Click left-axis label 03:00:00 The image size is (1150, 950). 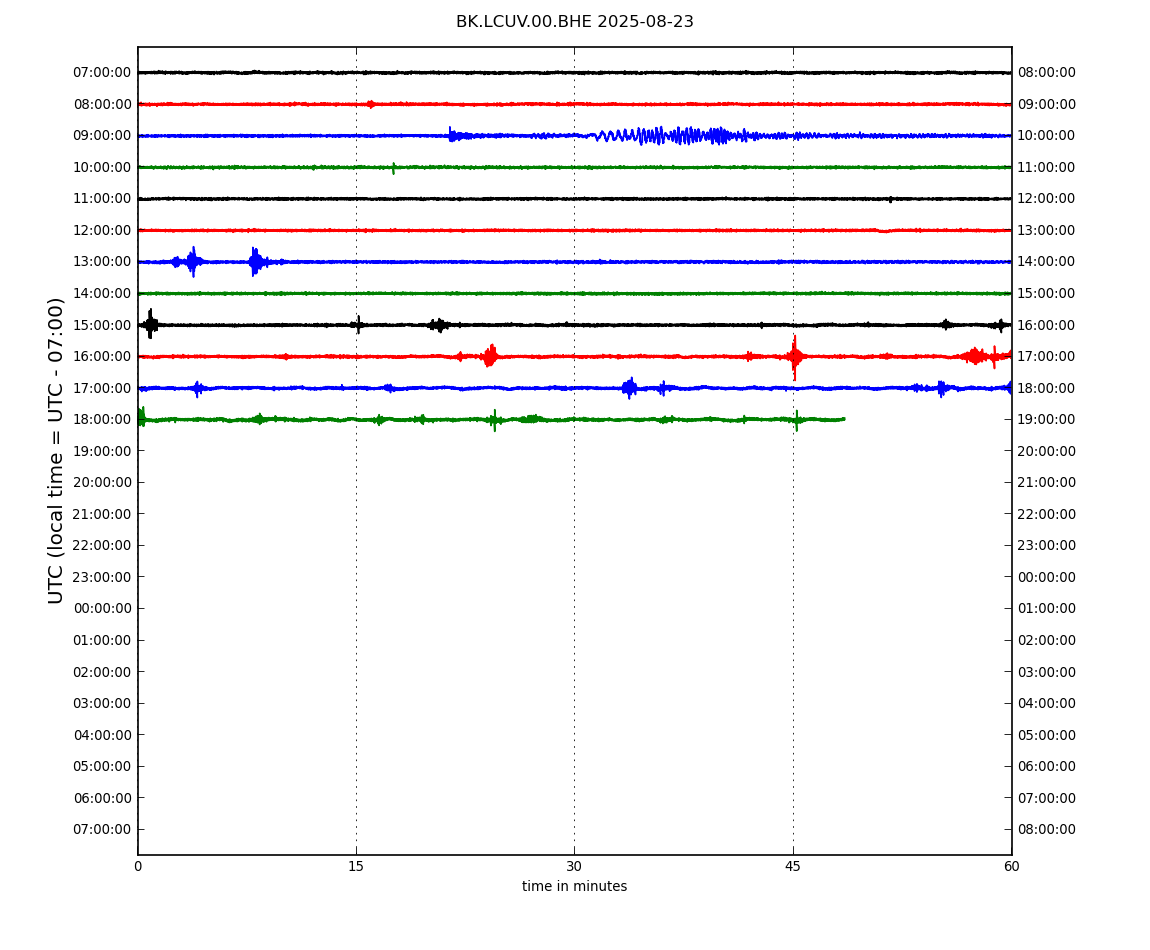(102, 704)
